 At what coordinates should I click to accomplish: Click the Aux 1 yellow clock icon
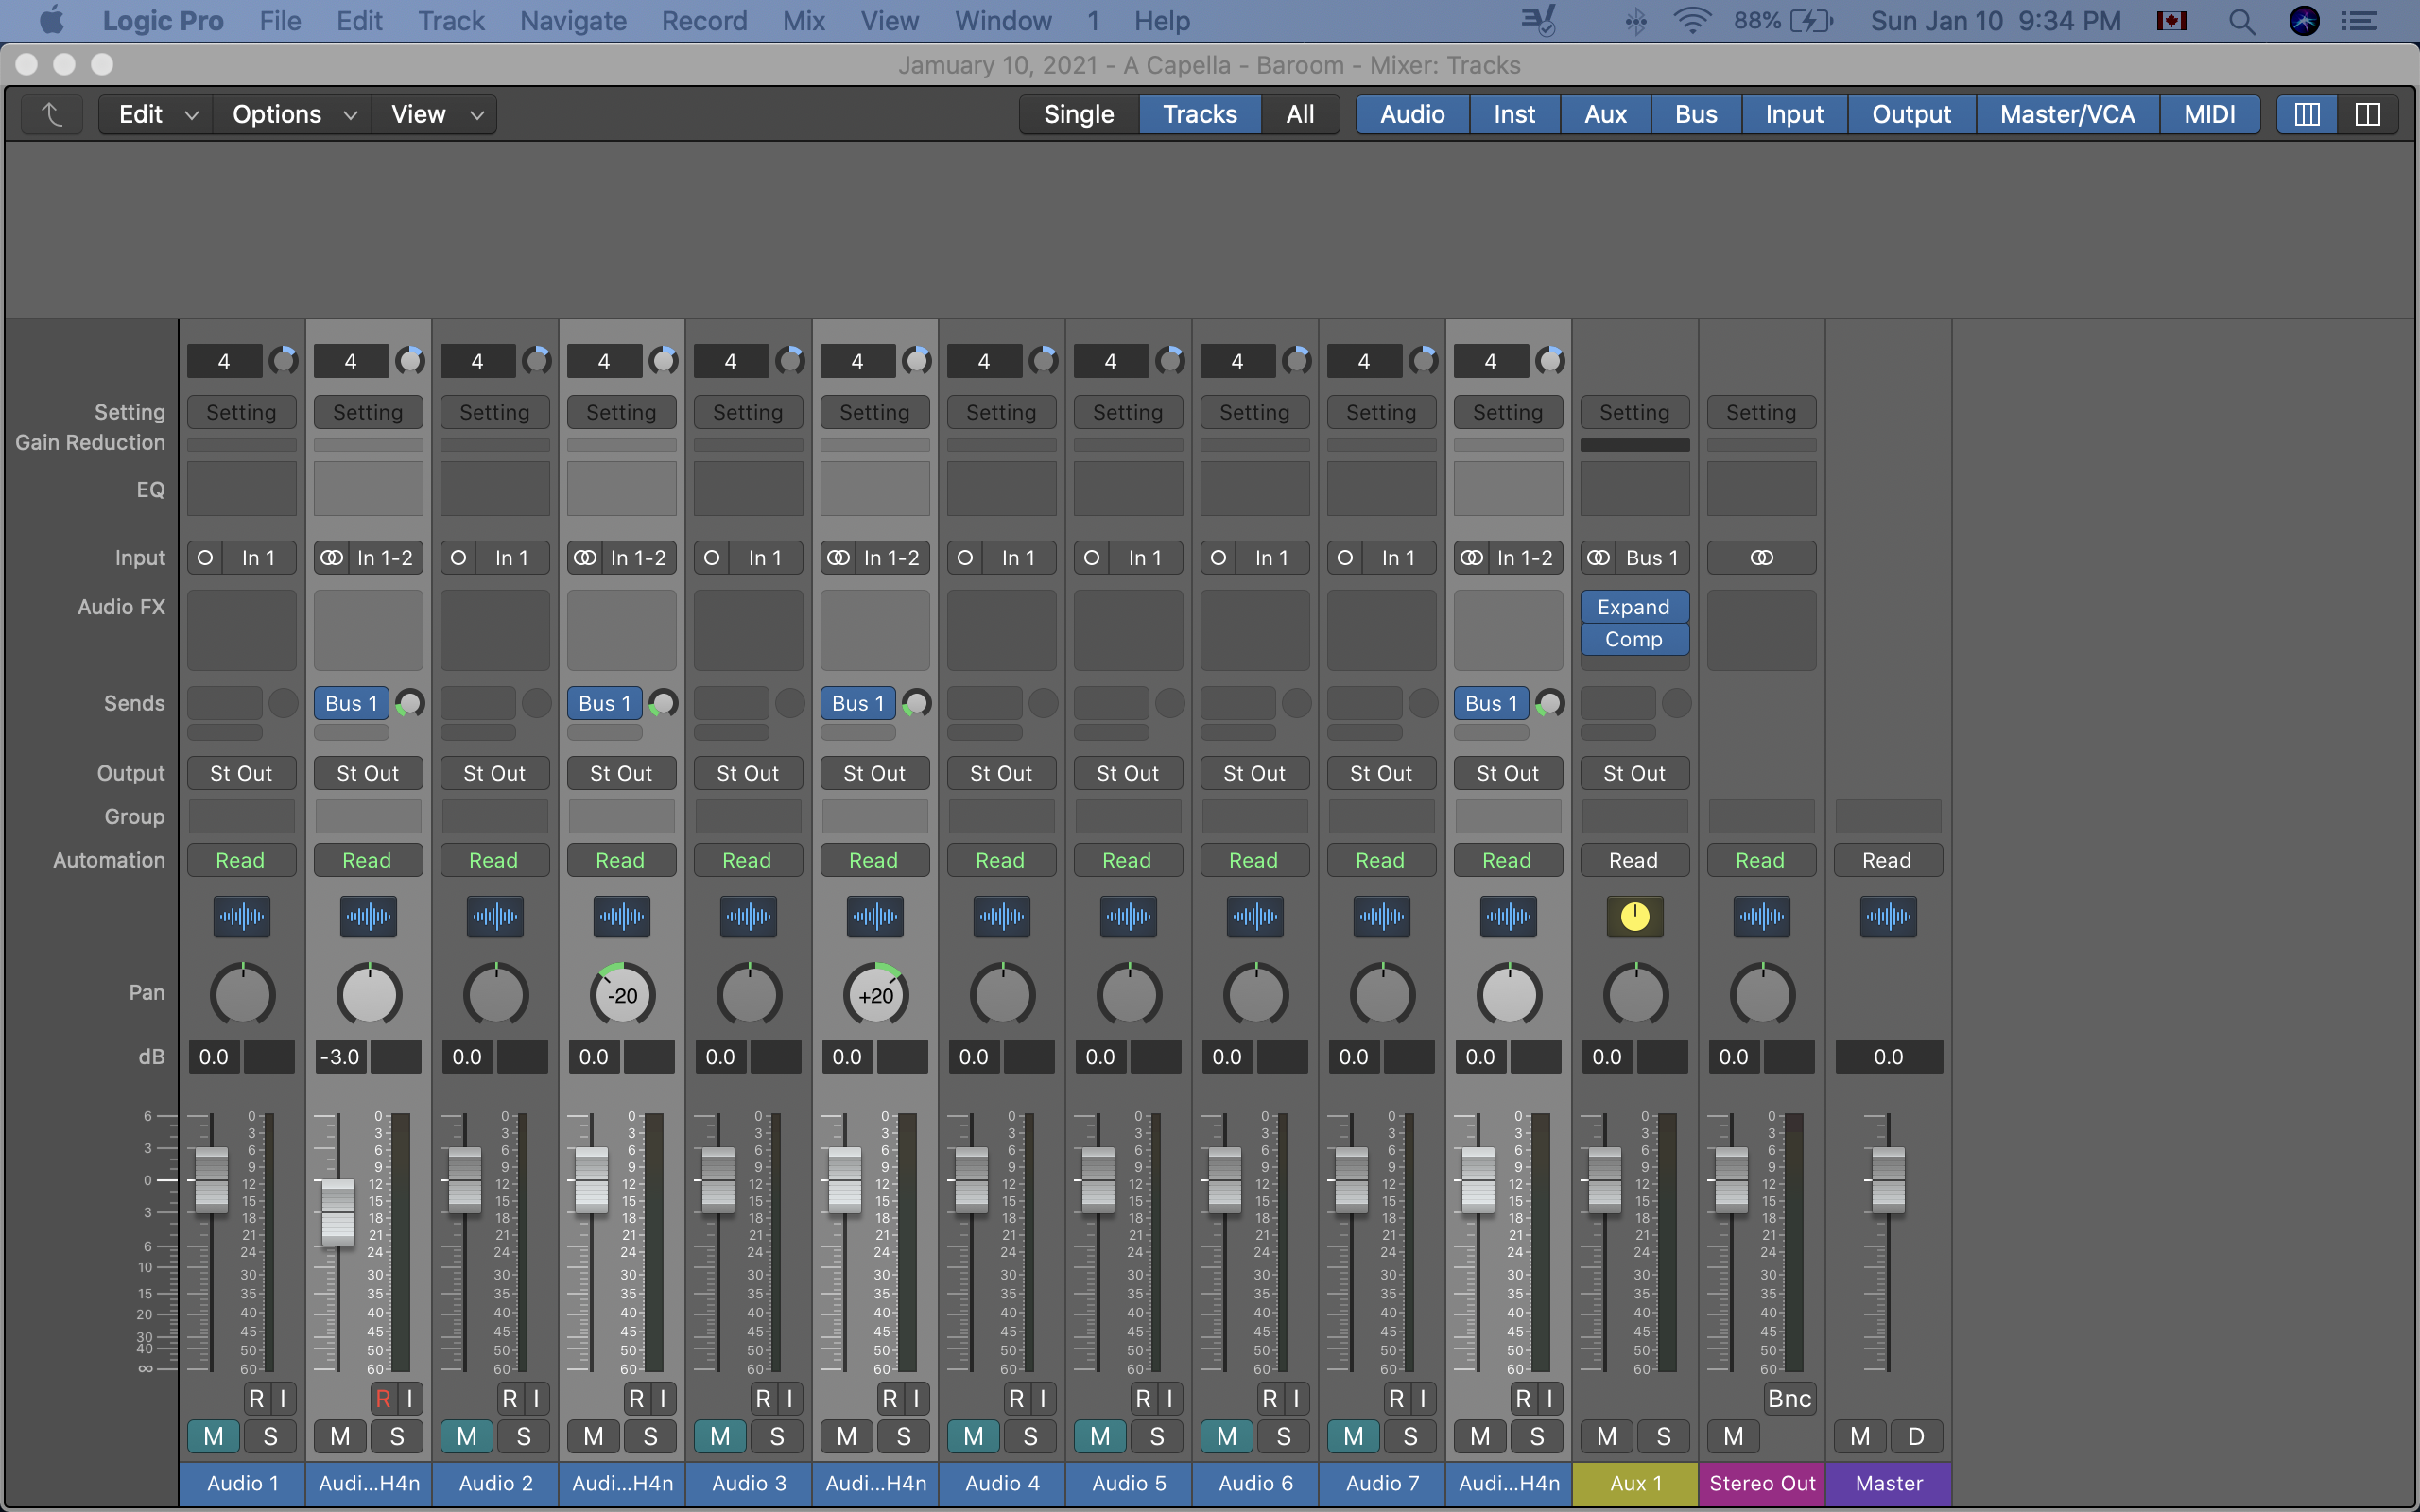pyautogui.click(x=1635, y=916)
